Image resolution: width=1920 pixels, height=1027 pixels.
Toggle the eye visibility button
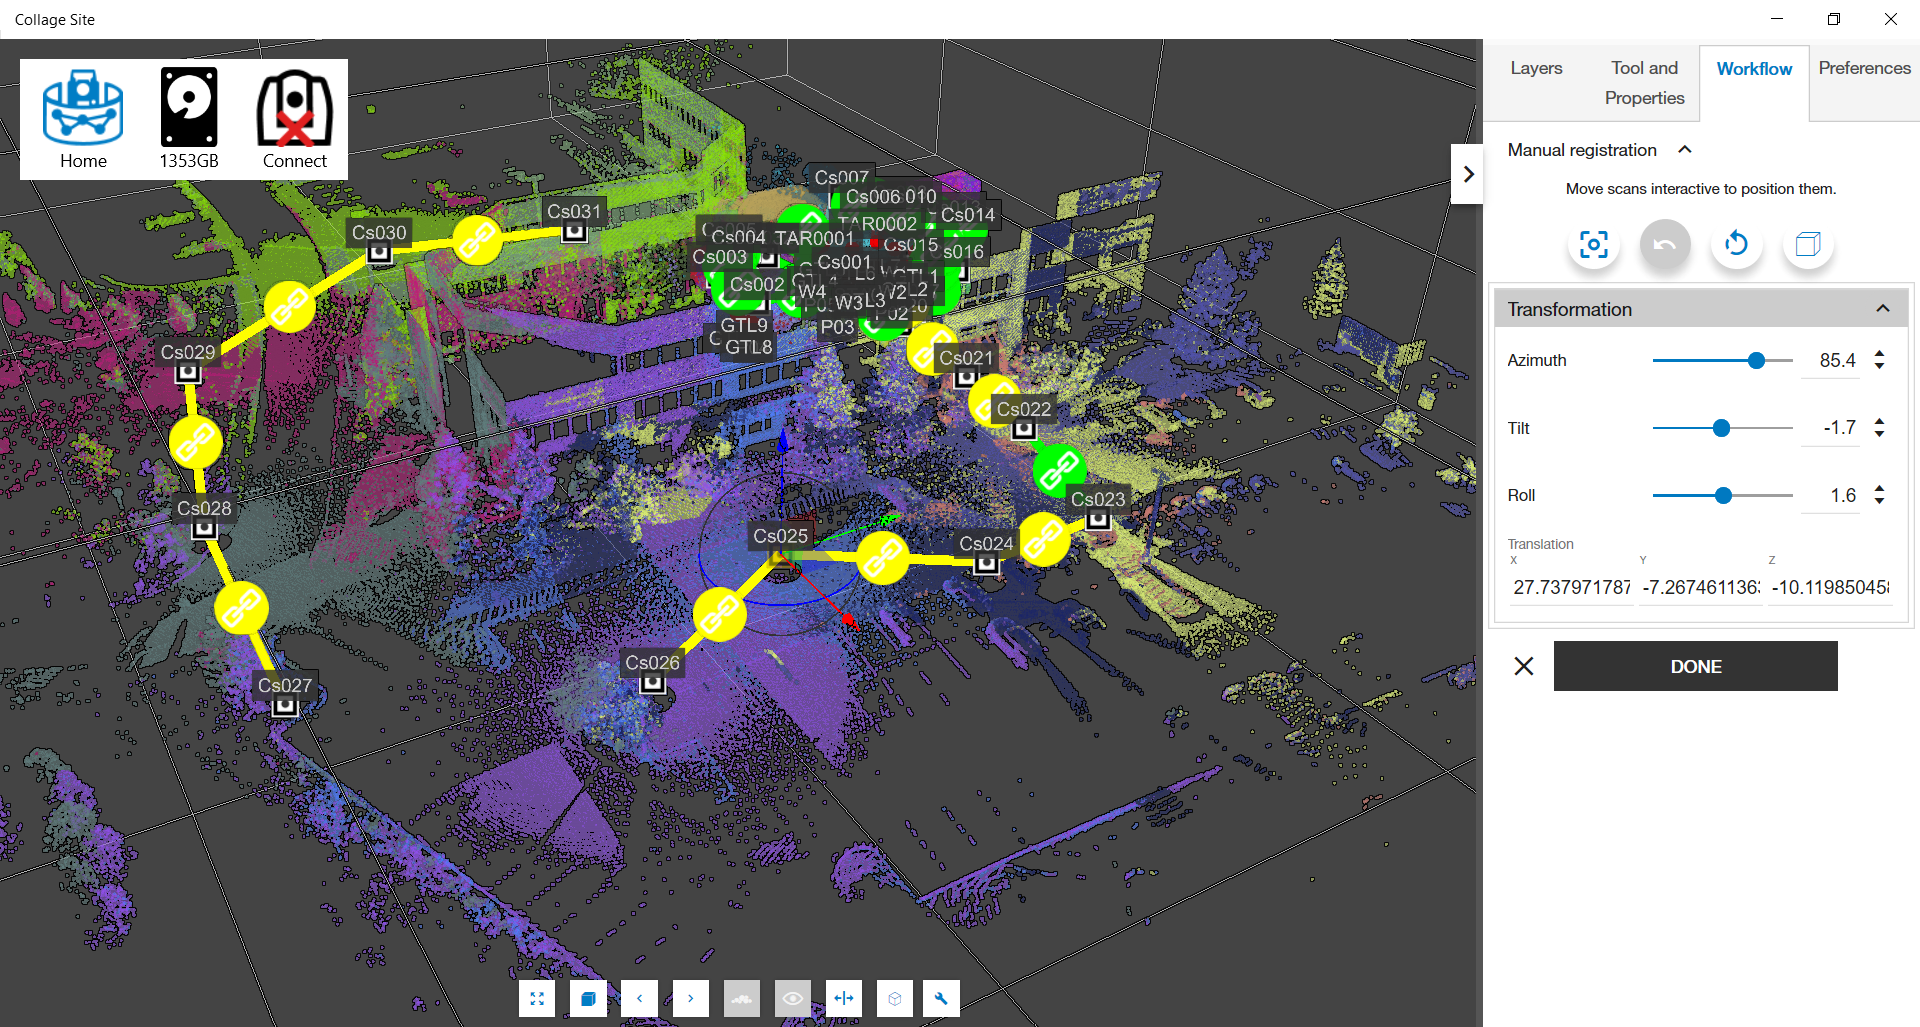point(793,998)
